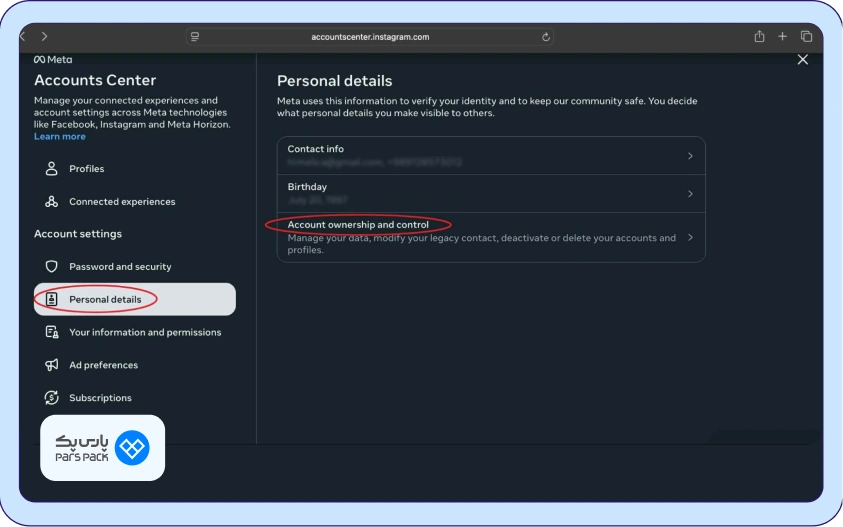This screenshot has width=843, height=527.
Task: Click the Subscriptions icon in sidebar
Action: 52,398
